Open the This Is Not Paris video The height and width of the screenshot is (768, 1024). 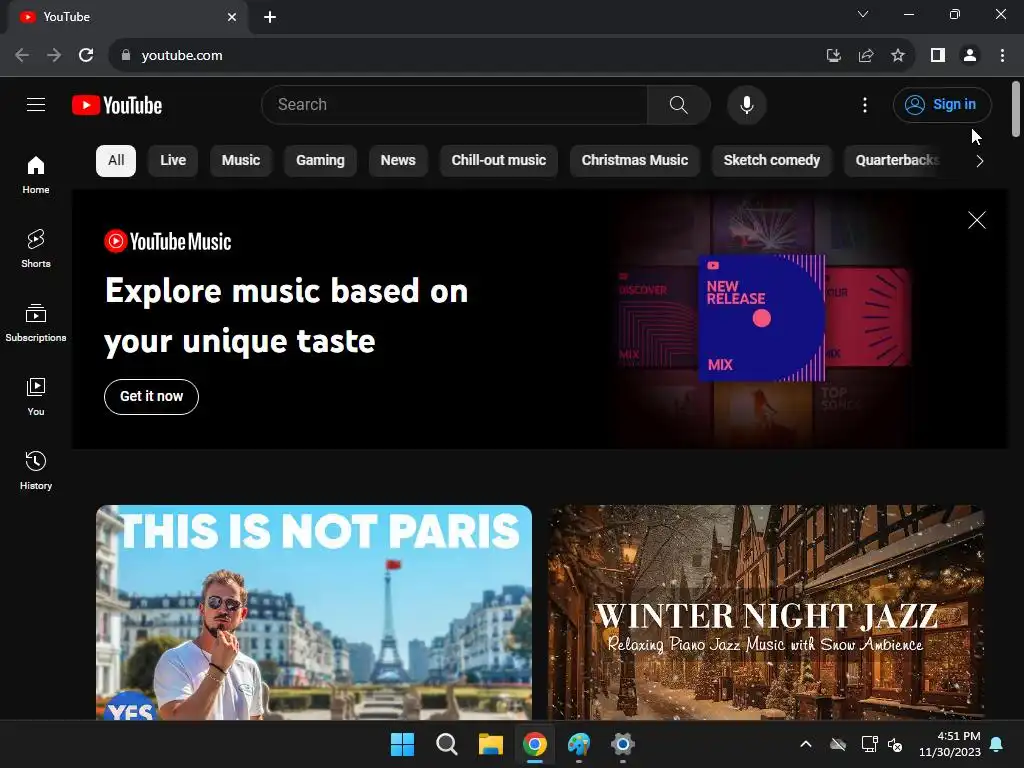pos(314,613)
